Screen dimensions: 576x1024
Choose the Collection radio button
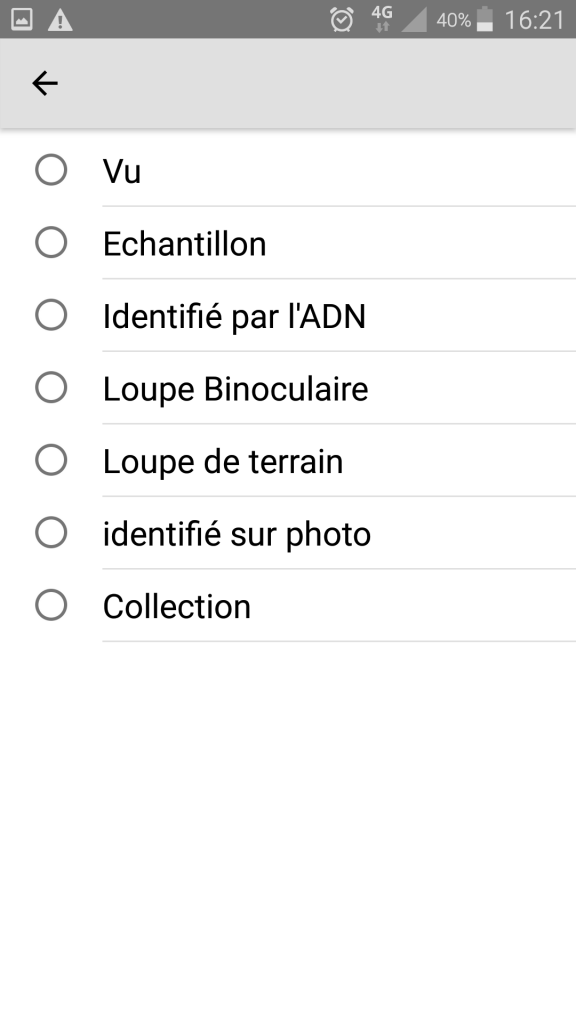(x=51, y=605)
